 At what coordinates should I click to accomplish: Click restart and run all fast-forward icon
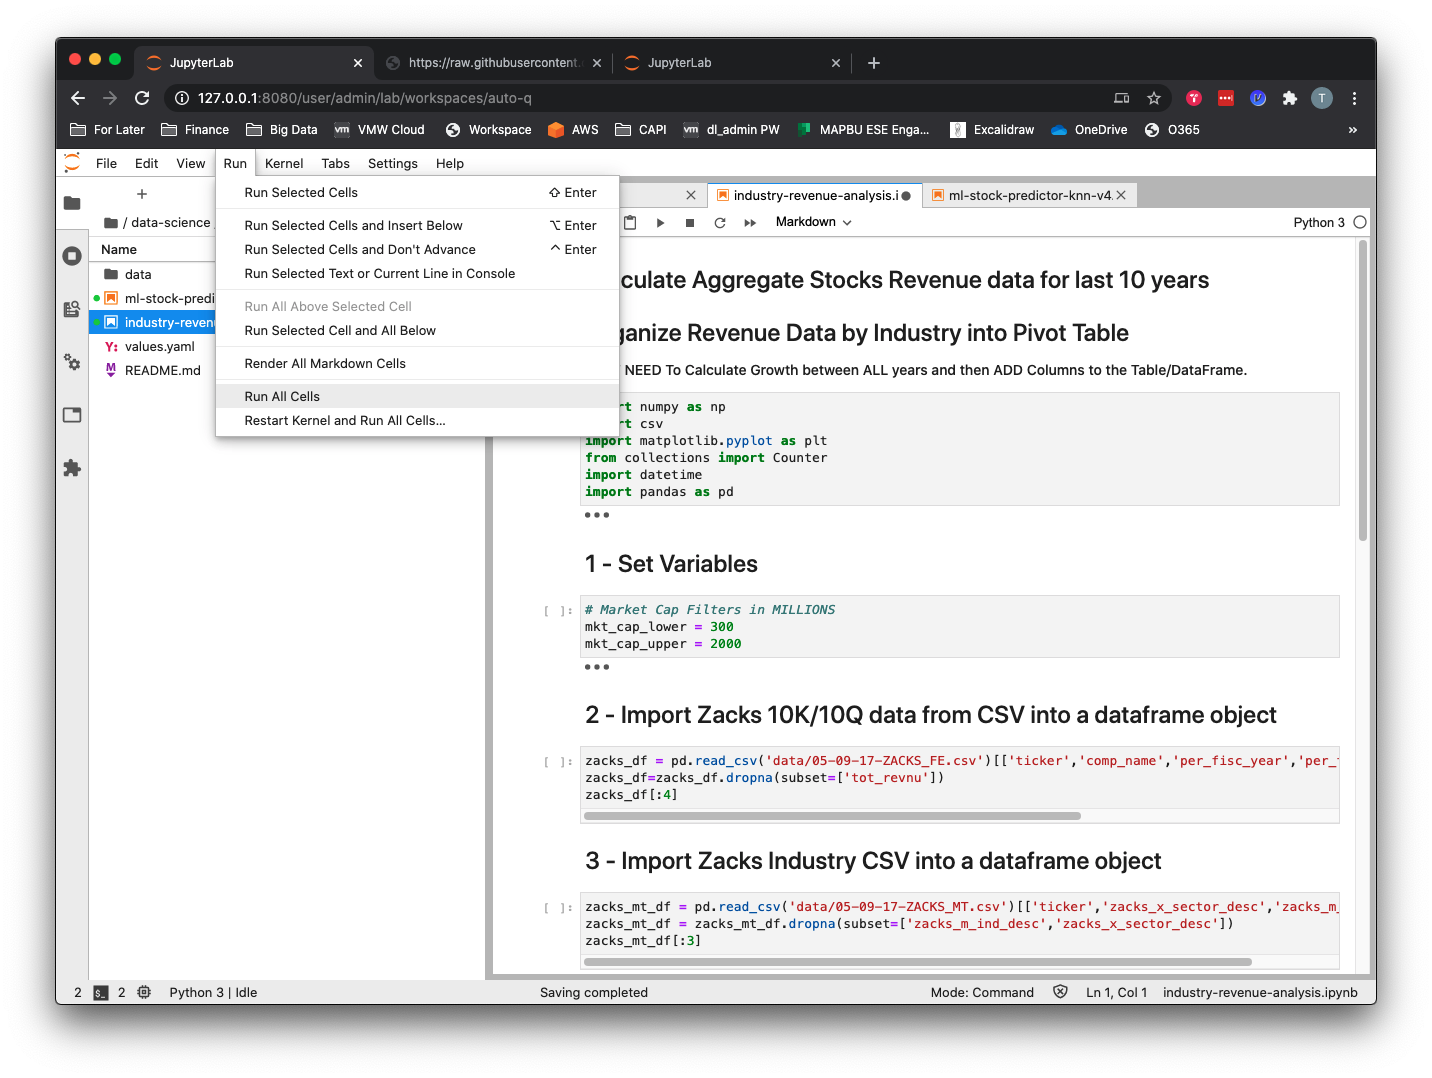[750, 223]
